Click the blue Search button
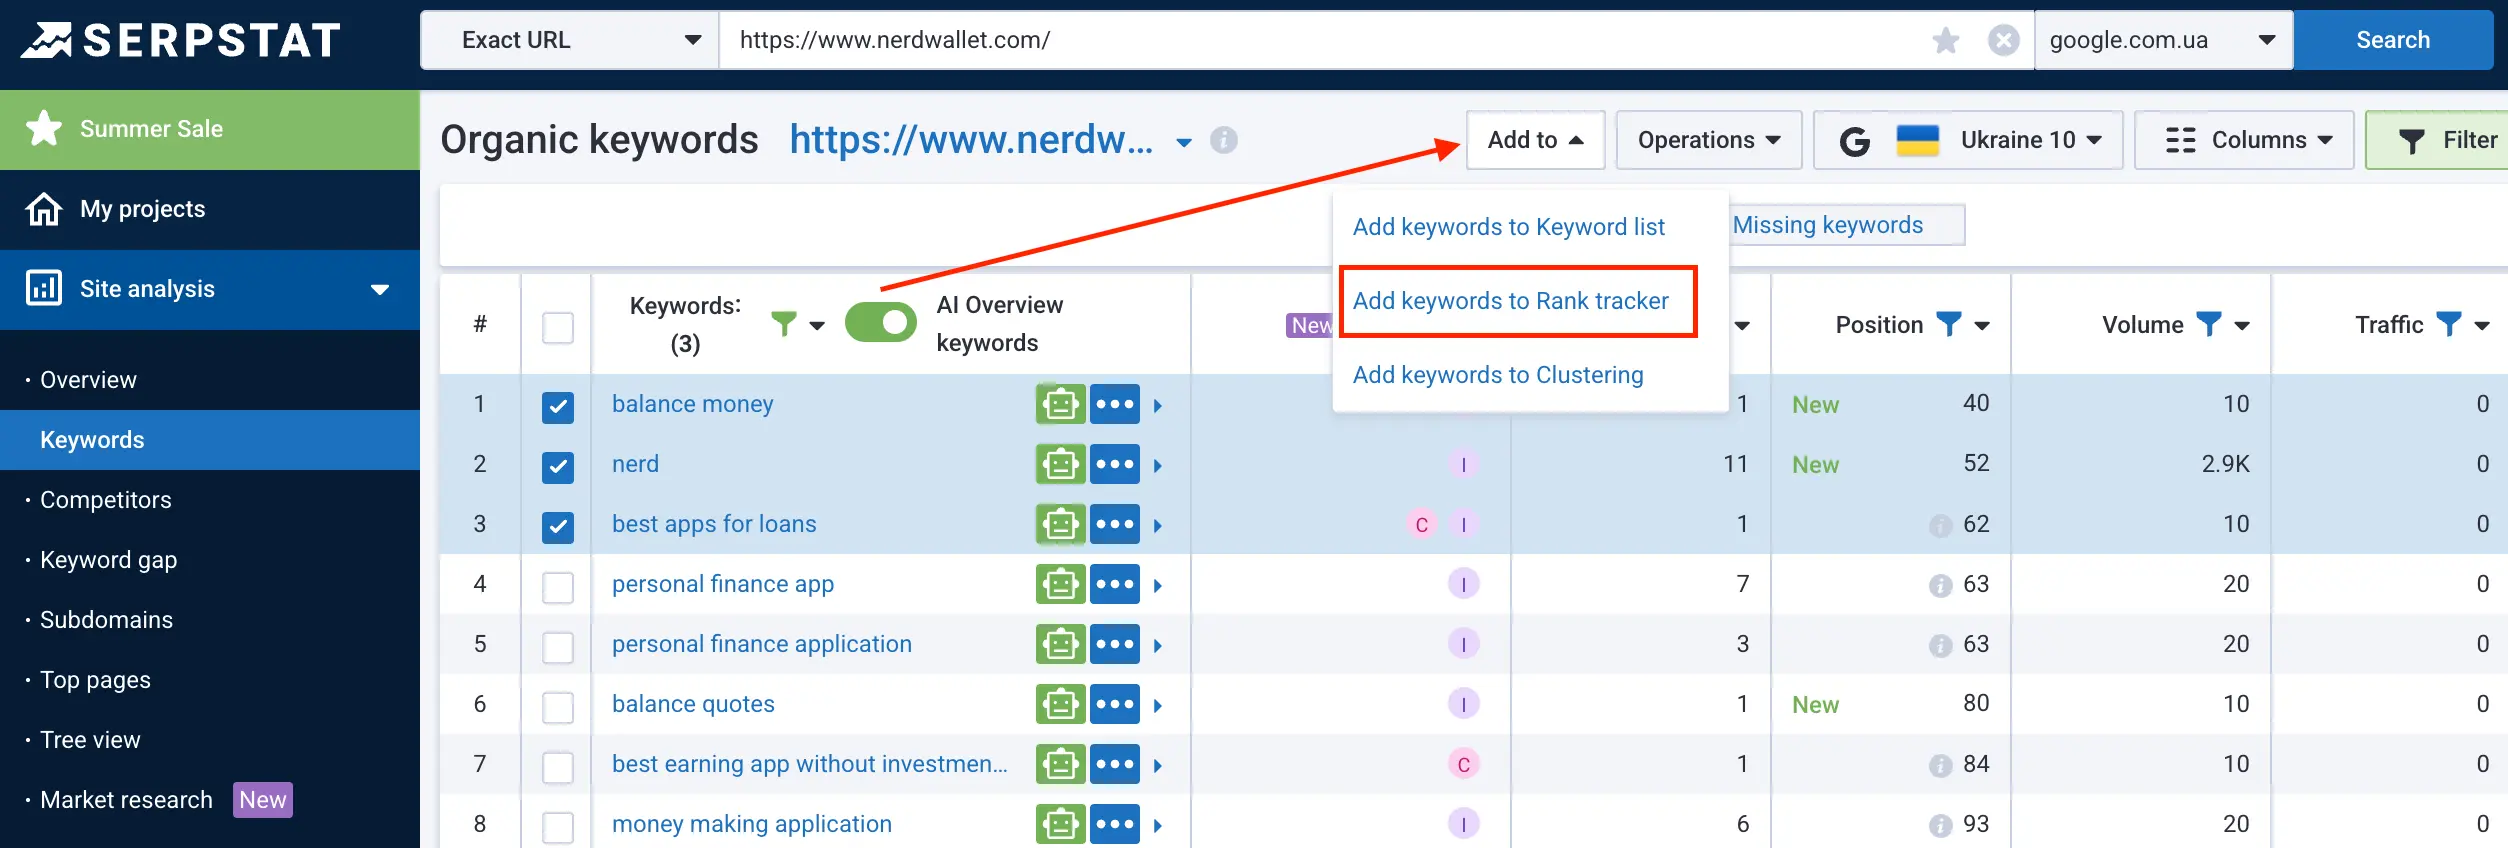Screen dimensions: 2508x848 coord(2393,40)
